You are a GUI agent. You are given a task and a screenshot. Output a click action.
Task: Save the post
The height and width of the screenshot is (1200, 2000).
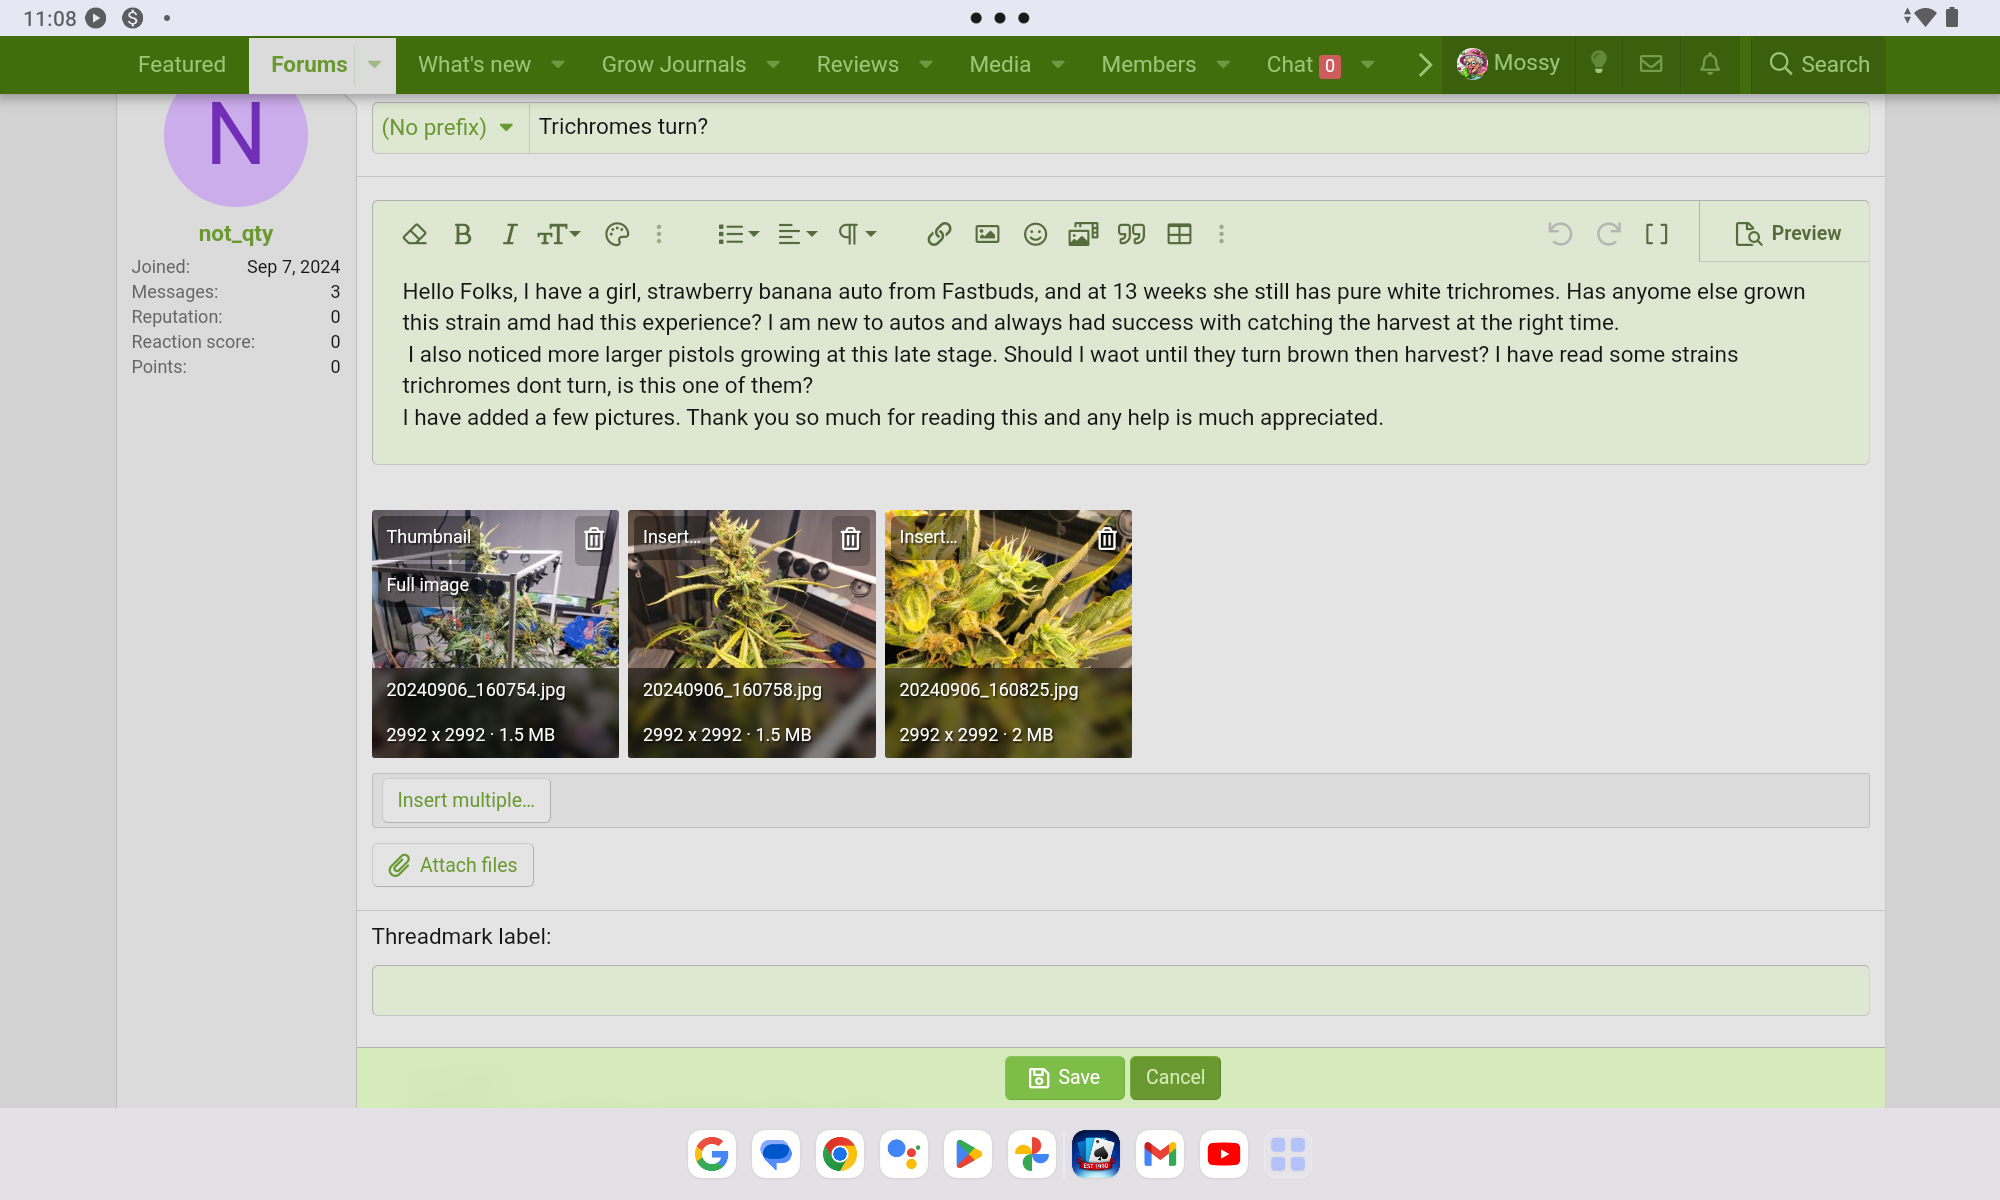pyautogui.click(x=1065, y=1078)
